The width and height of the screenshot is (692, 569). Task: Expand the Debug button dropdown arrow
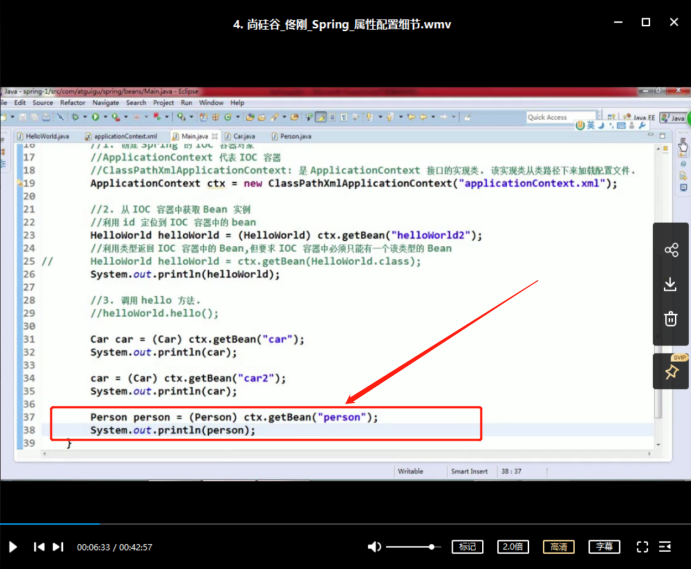85,117
